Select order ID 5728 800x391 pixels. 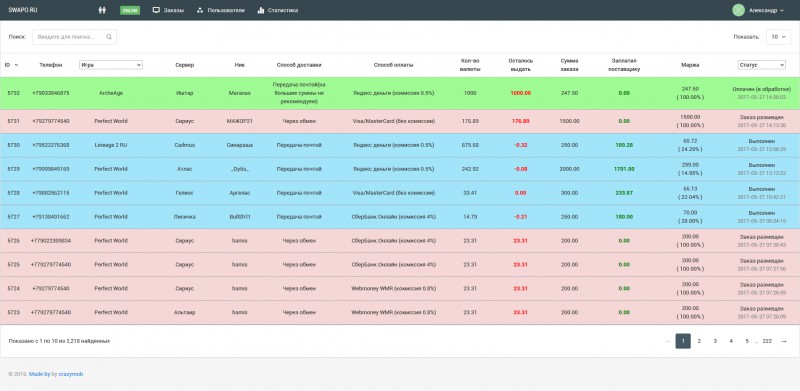pyautogui.click(x=13, y=193)
